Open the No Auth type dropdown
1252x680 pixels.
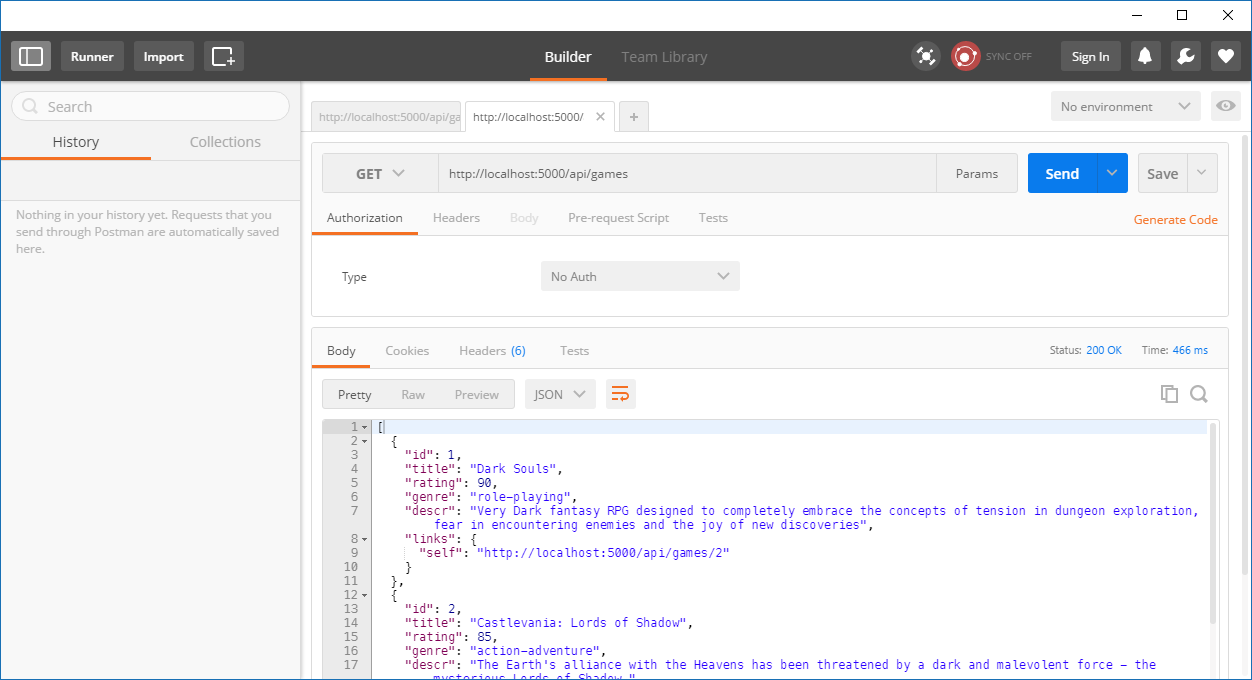pyautogui.click(x=640, y=276)
